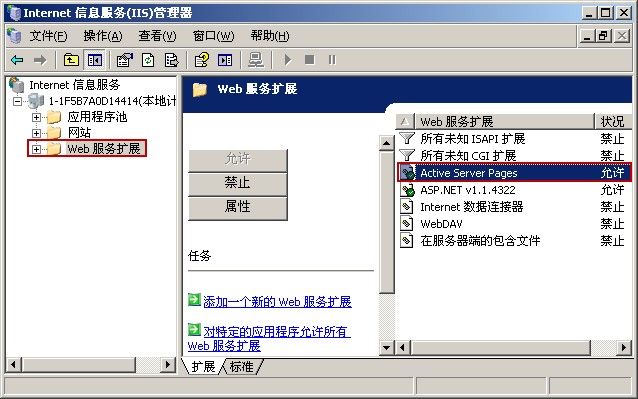Open the 查看(V) menu
Screen dimensions: 638x399
157,36
